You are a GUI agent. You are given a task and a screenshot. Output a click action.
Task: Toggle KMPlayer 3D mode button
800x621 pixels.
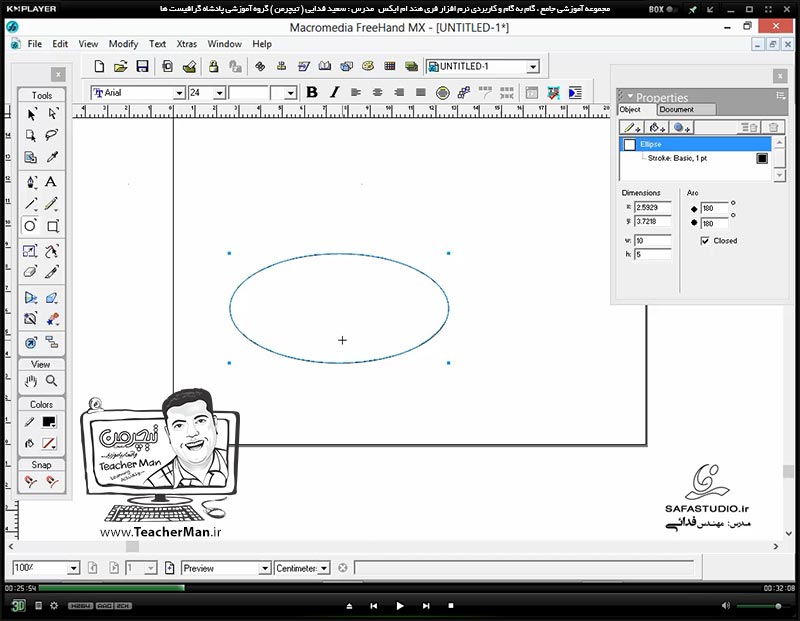click(18, 606)
